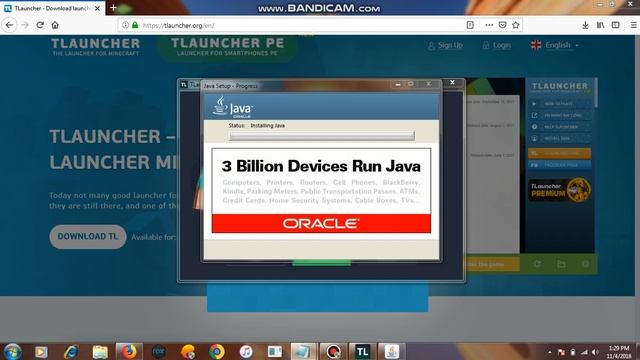This screenshot has width=640, height=360.
Task: Switch to Bandicam in taskbar
Action: (x=333, y=352)
